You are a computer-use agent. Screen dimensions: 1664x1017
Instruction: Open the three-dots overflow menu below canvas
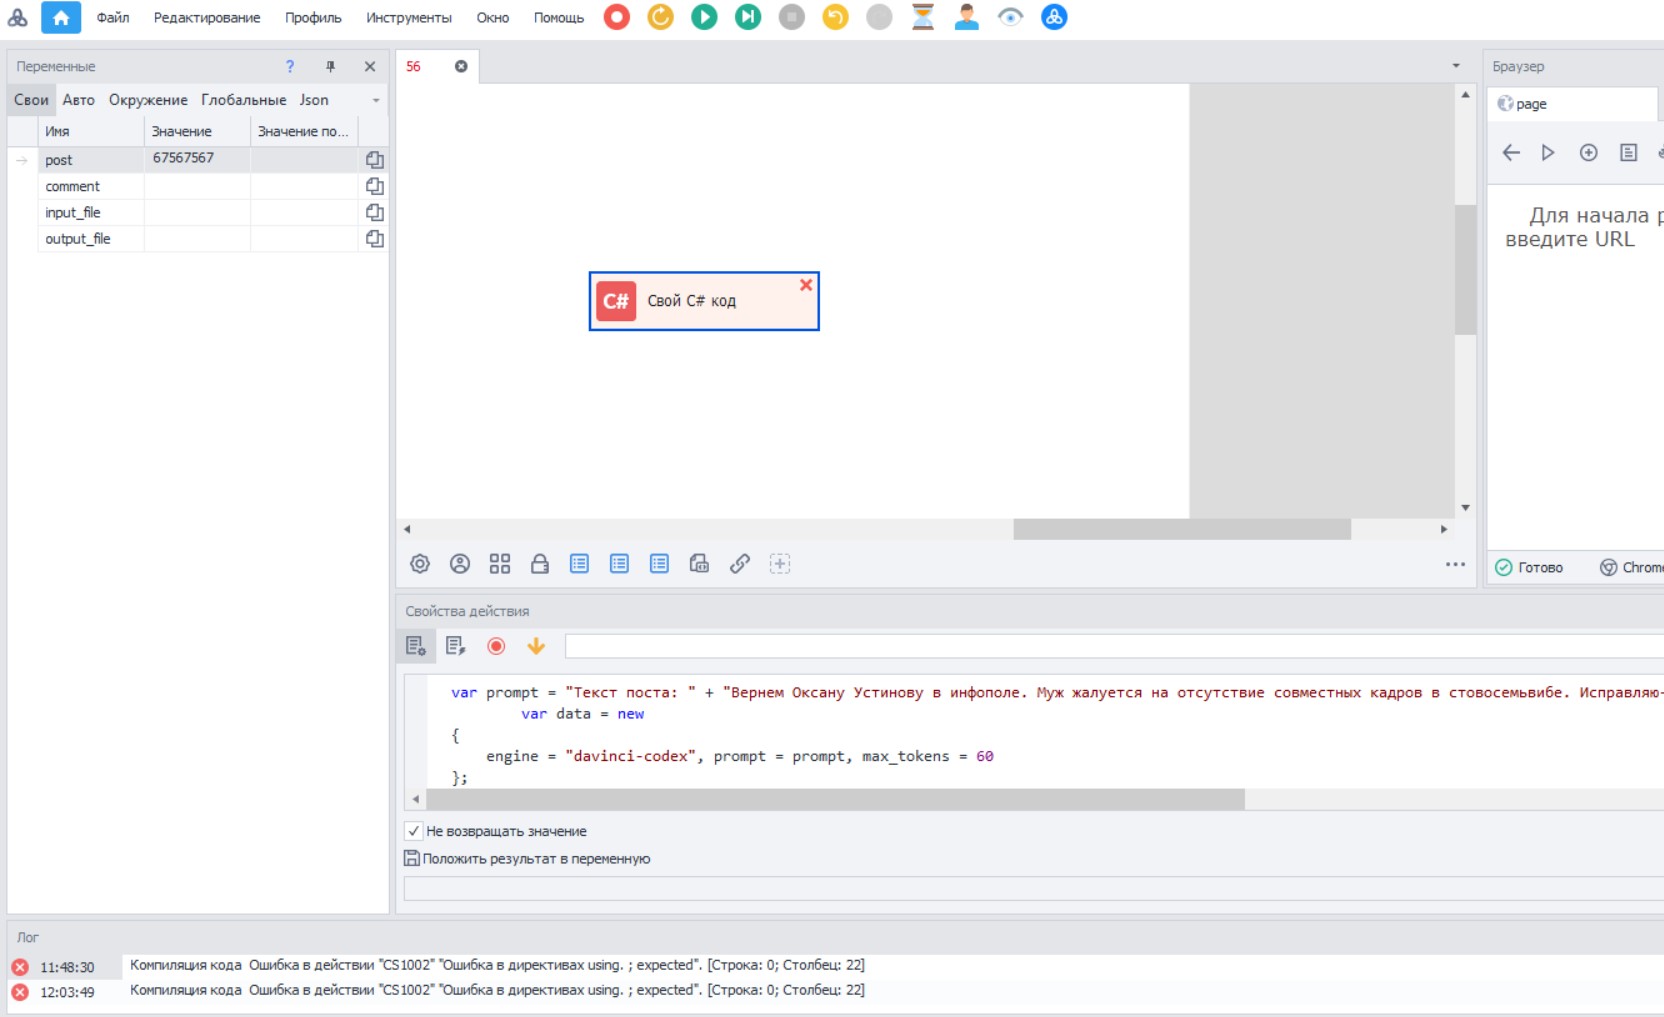pyautogui.click(x=1455, y=564)
